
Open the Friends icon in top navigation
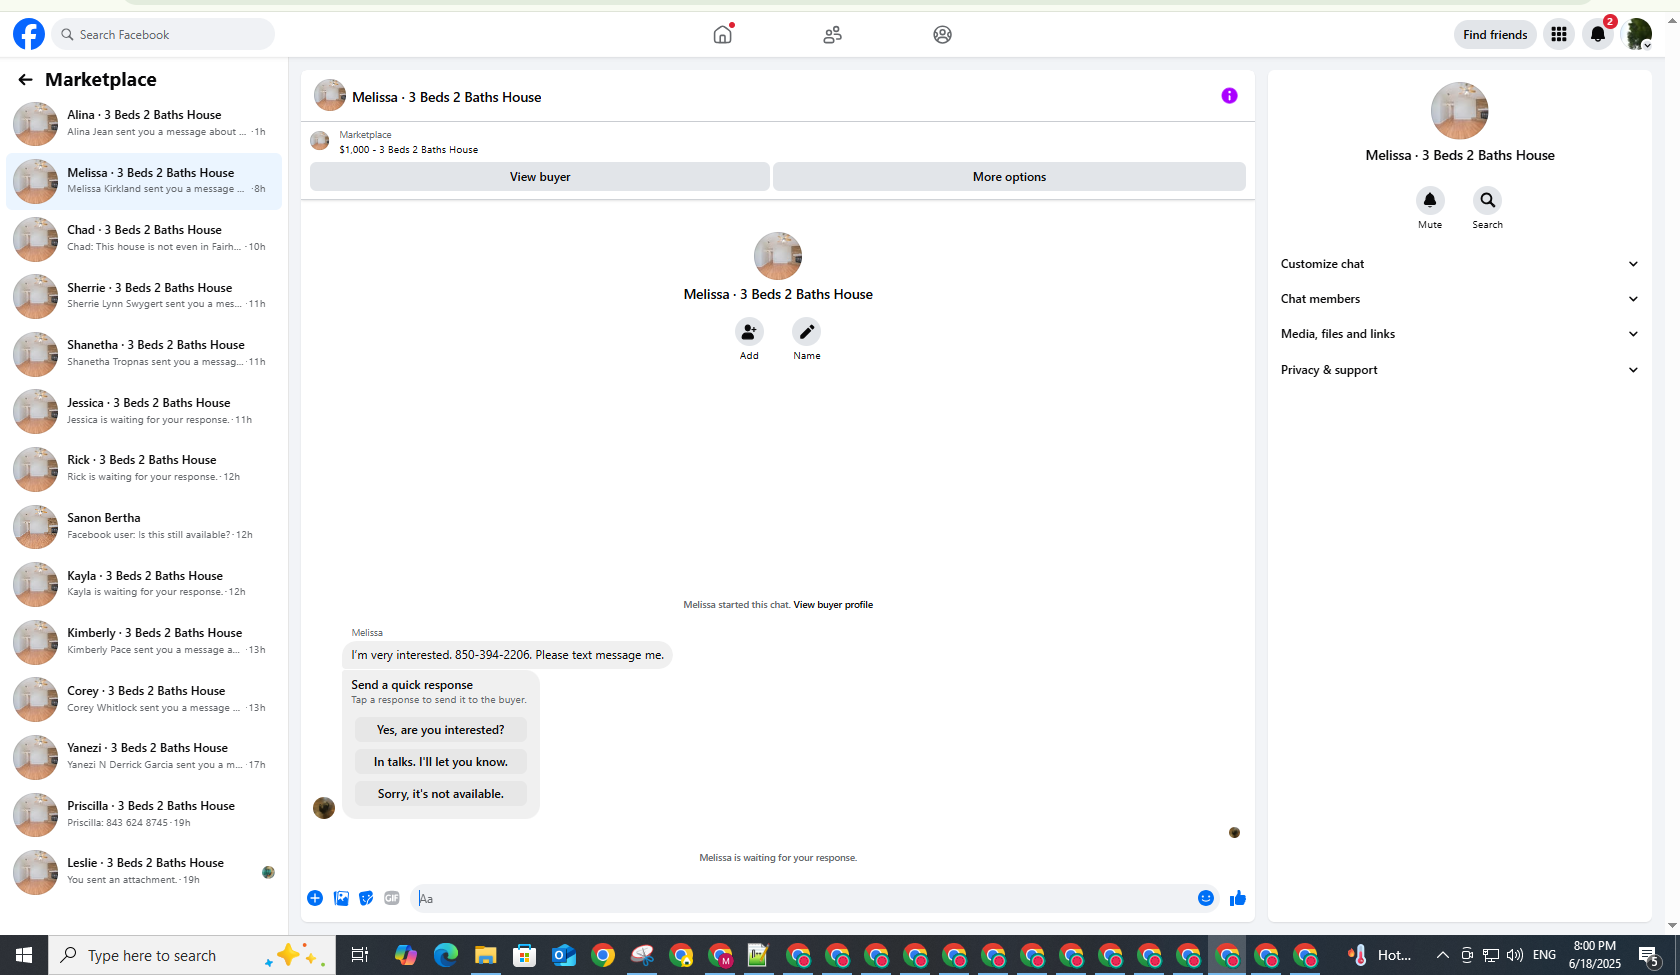pos(833,35)
